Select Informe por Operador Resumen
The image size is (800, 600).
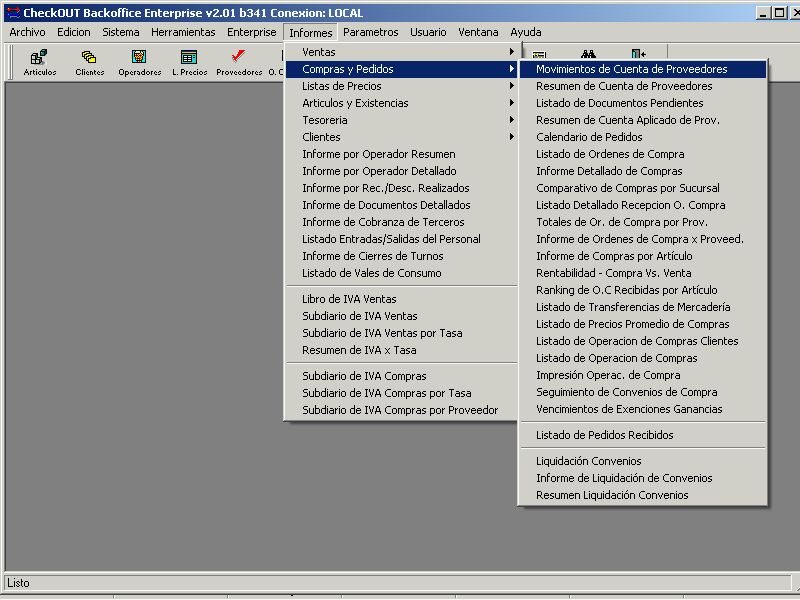coord(402,154)
